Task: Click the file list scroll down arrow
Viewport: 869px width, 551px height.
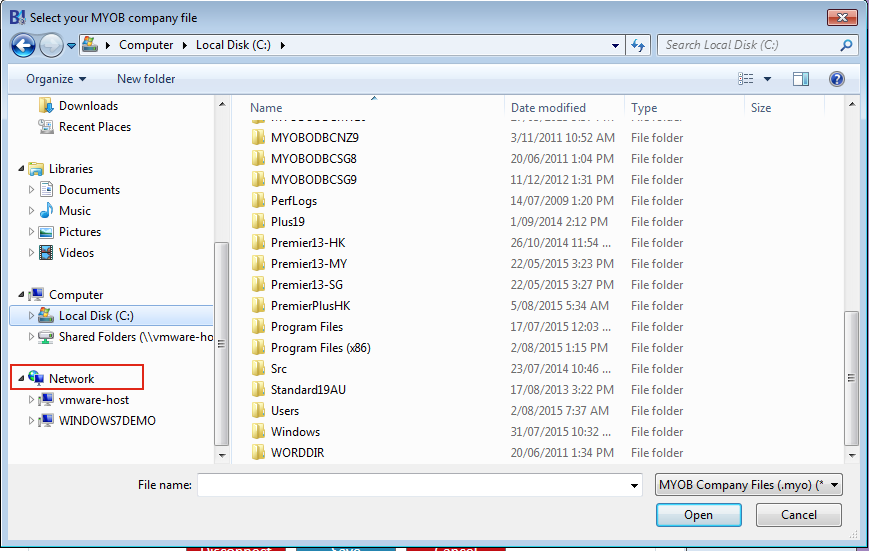Action: pyautogui.click(x=852, y=456)
